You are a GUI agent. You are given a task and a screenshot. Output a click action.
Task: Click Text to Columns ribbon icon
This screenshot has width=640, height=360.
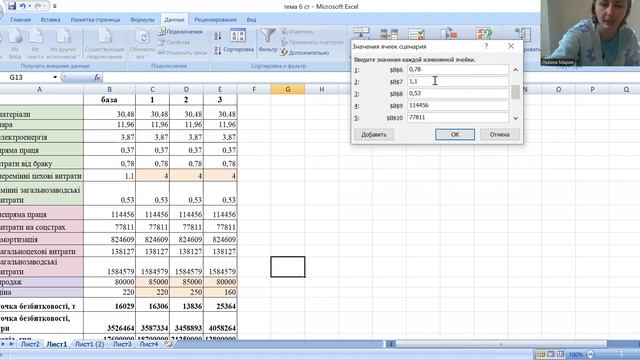pos(361,33)
